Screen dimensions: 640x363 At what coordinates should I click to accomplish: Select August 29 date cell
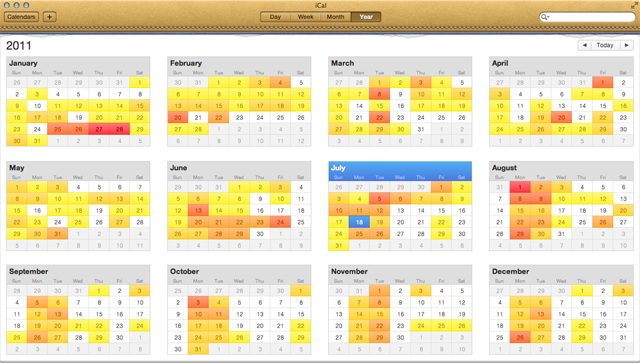[x=520, y=234]
